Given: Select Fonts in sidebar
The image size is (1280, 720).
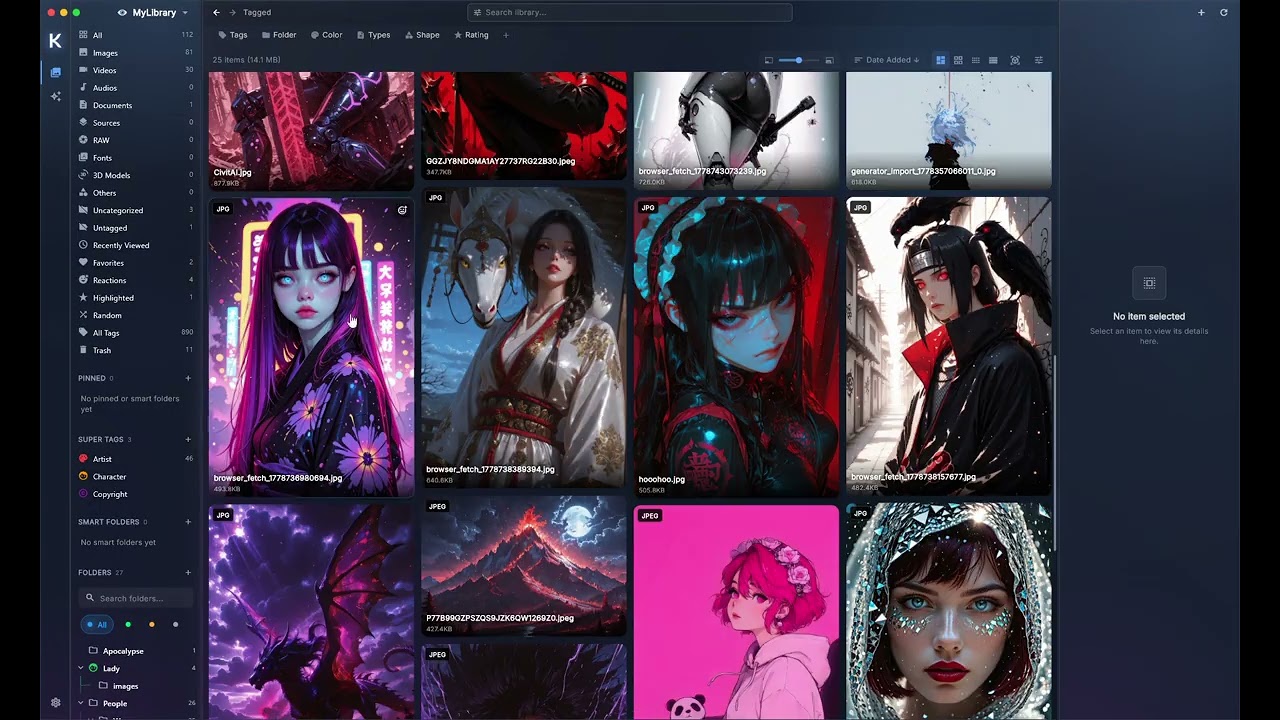Looking at the screenshot, I should pos(136,158).
